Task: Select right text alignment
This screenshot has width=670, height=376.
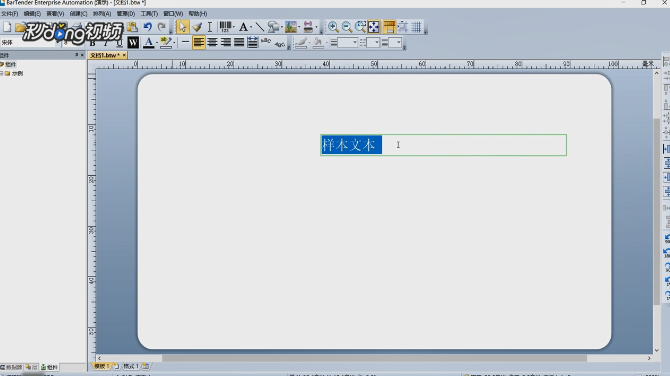Action: 226,42
